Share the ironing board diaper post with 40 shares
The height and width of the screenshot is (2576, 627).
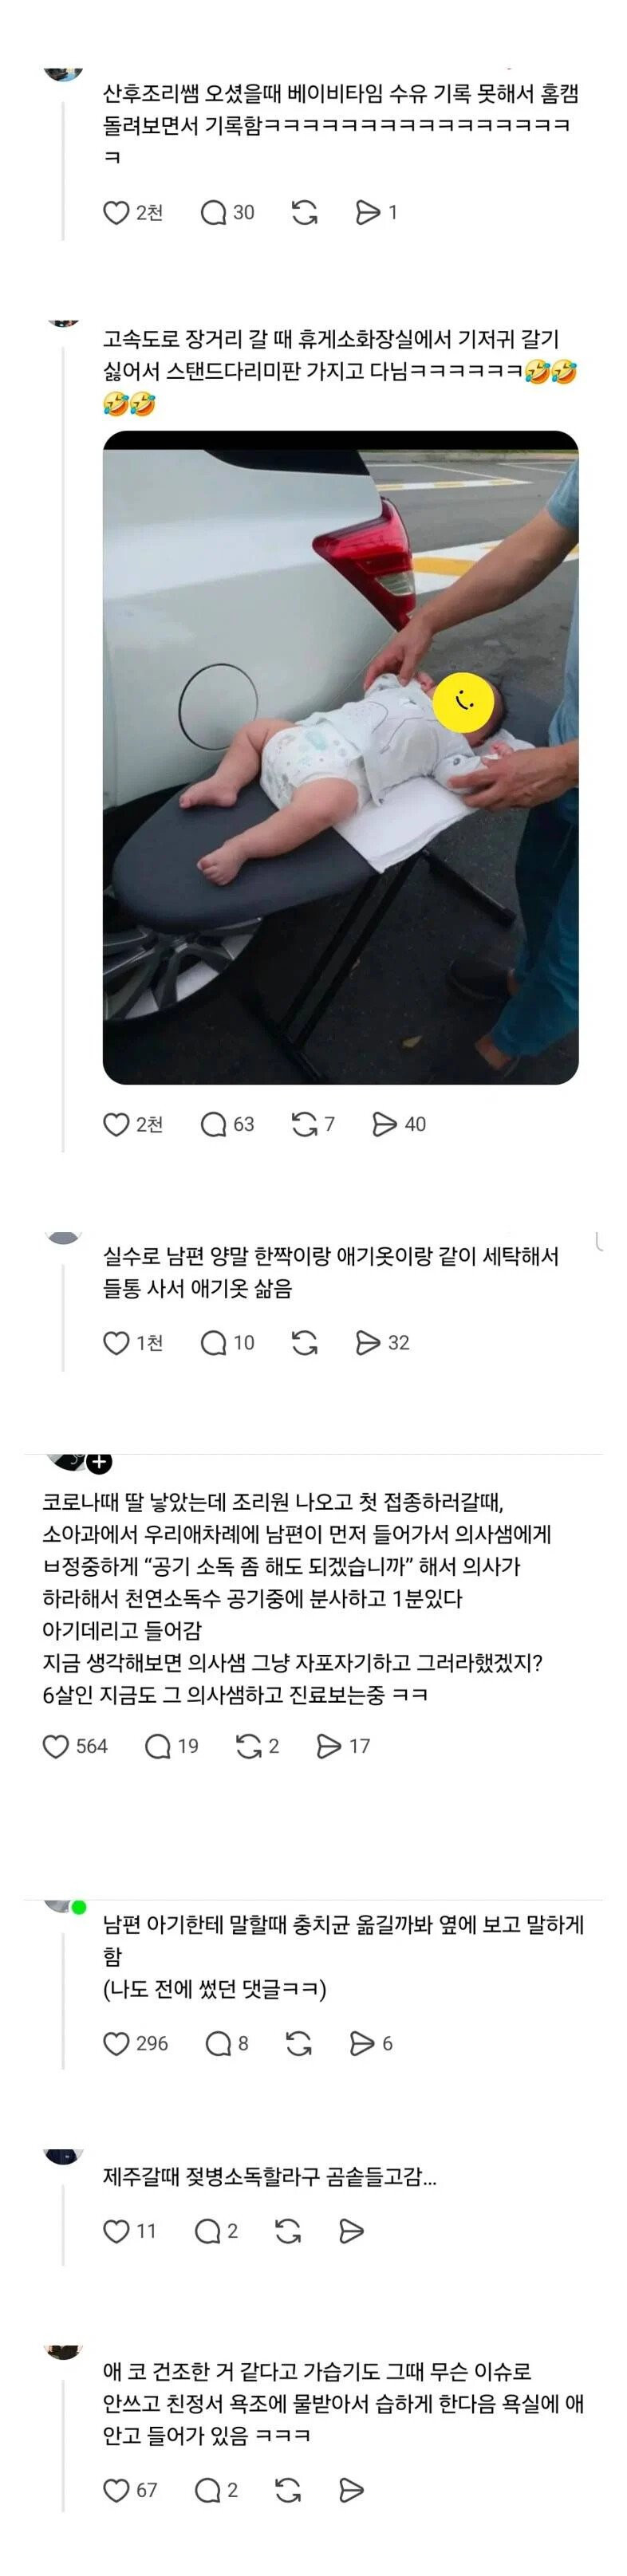click(x=399, y=1124)
